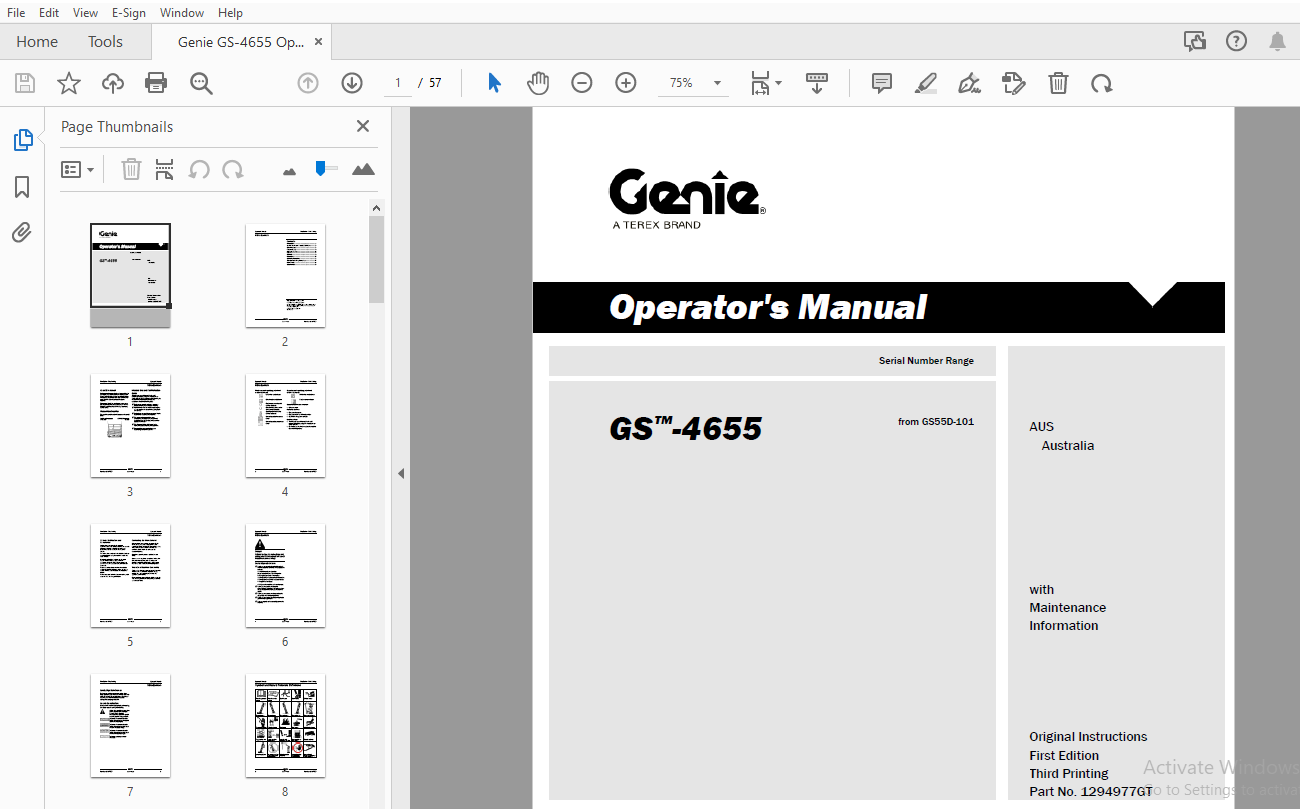Open the sign document pen icon
This screenshot has height=809, width=1300.
click(x=969, y=83)
